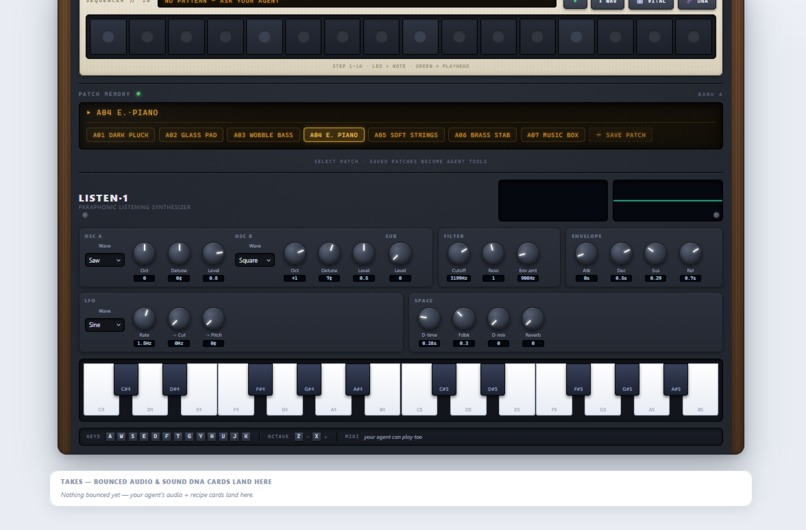Select patch A02 GLASS PAD
The height and width of the screenshot is (530, 806).
(191, 135)
